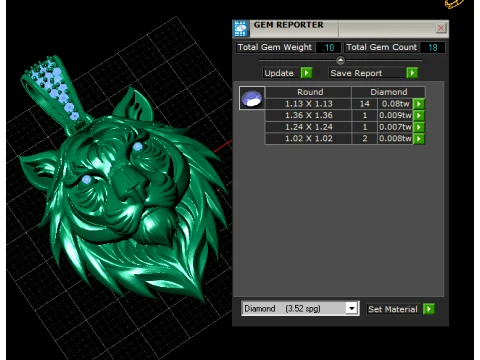Click the green arrow in the 1.36 X 1.36 row
This screenshot has height=360, width=480.
click(x=419, y=115)
